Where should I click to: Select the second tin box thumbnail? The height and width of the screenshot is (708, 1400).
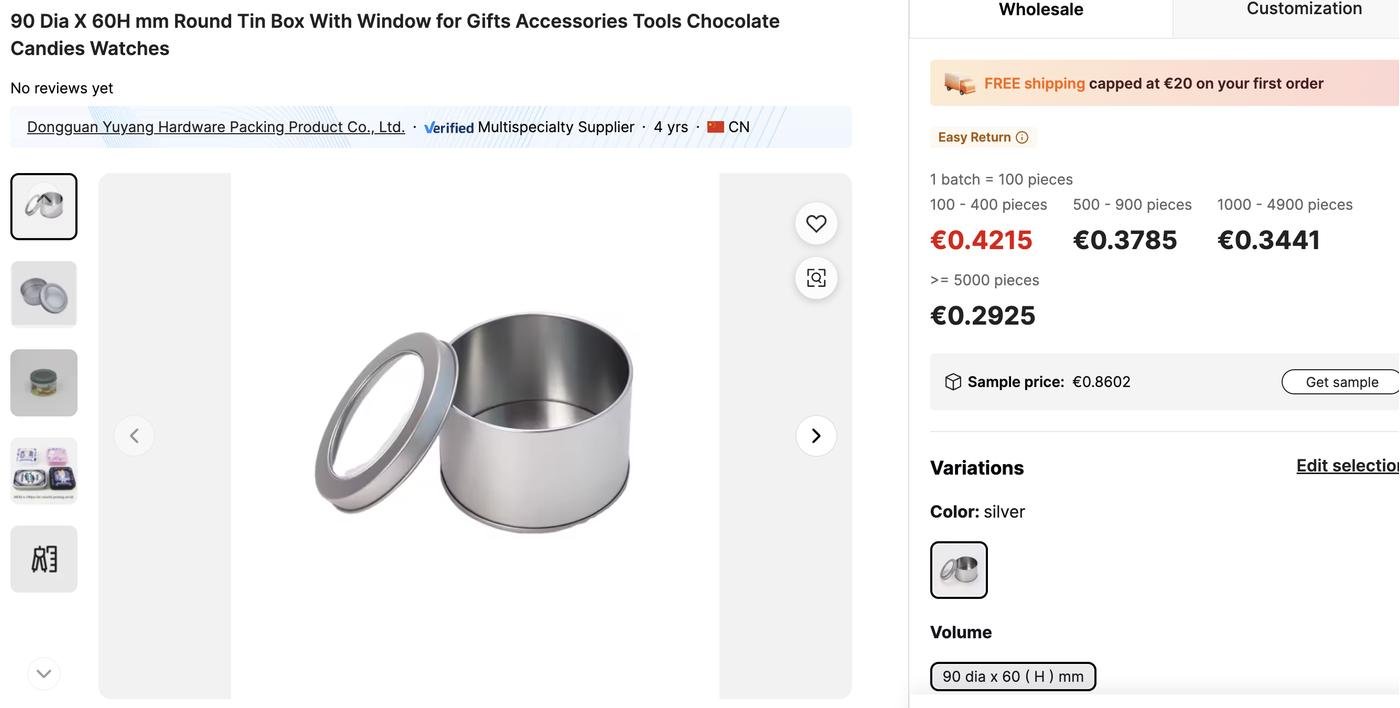44,295
